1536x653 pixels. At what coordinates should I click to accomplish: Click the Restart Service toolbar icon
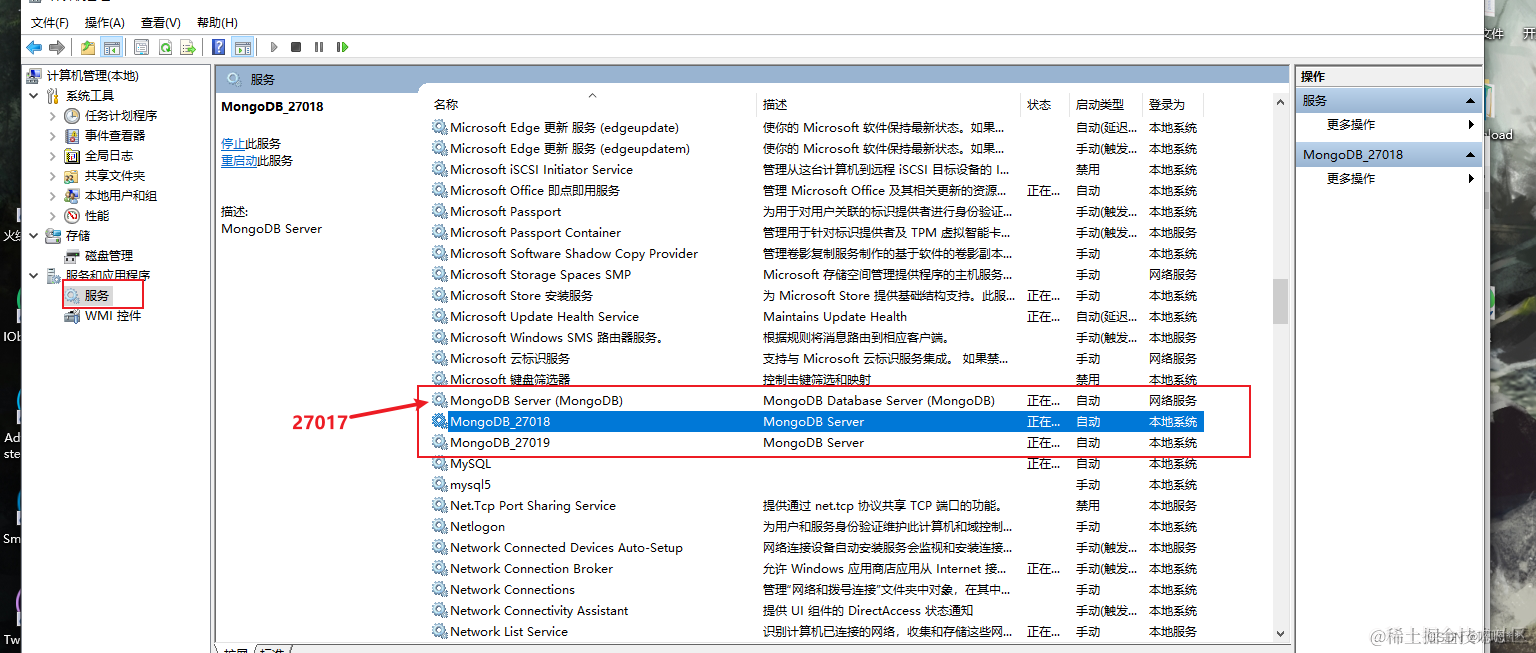[343, 47]
